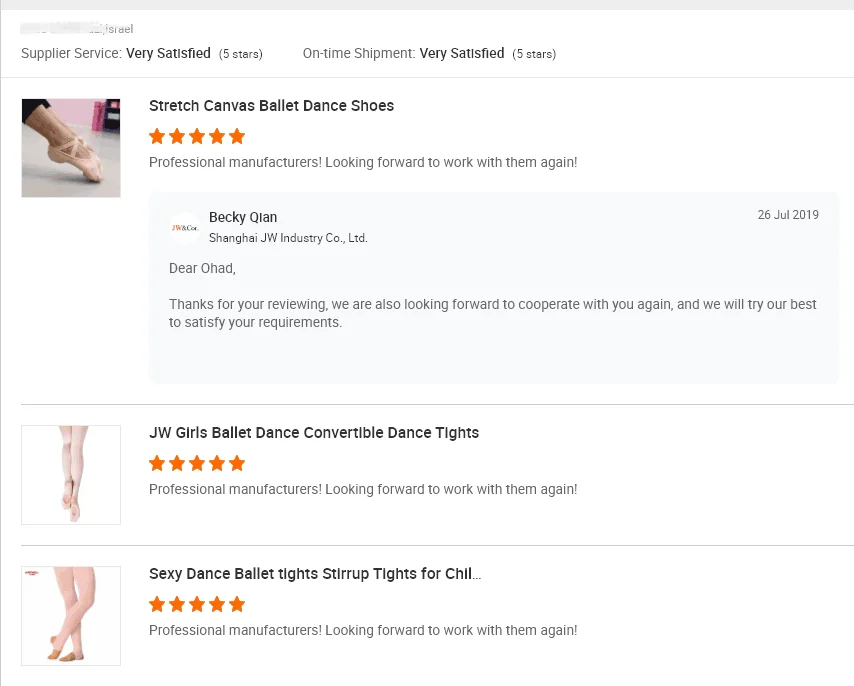Image resolution: width=854 pixels, height=686 pixels.
Task: Click review text under Stretch Canvas Shoes
Action: (x=363, y=162)
